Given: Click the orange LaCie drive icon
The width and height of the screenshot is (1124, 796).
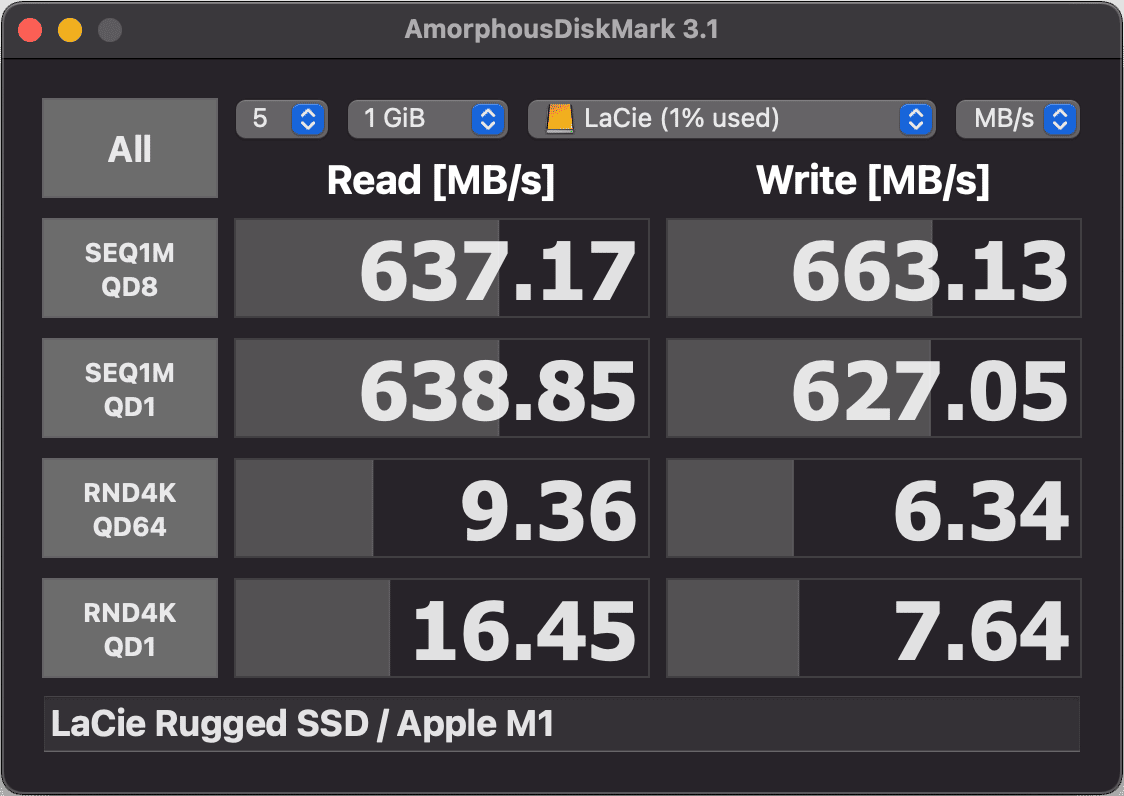Looking at the screenshot, I should pyautogui.click(x=560, y=119).
